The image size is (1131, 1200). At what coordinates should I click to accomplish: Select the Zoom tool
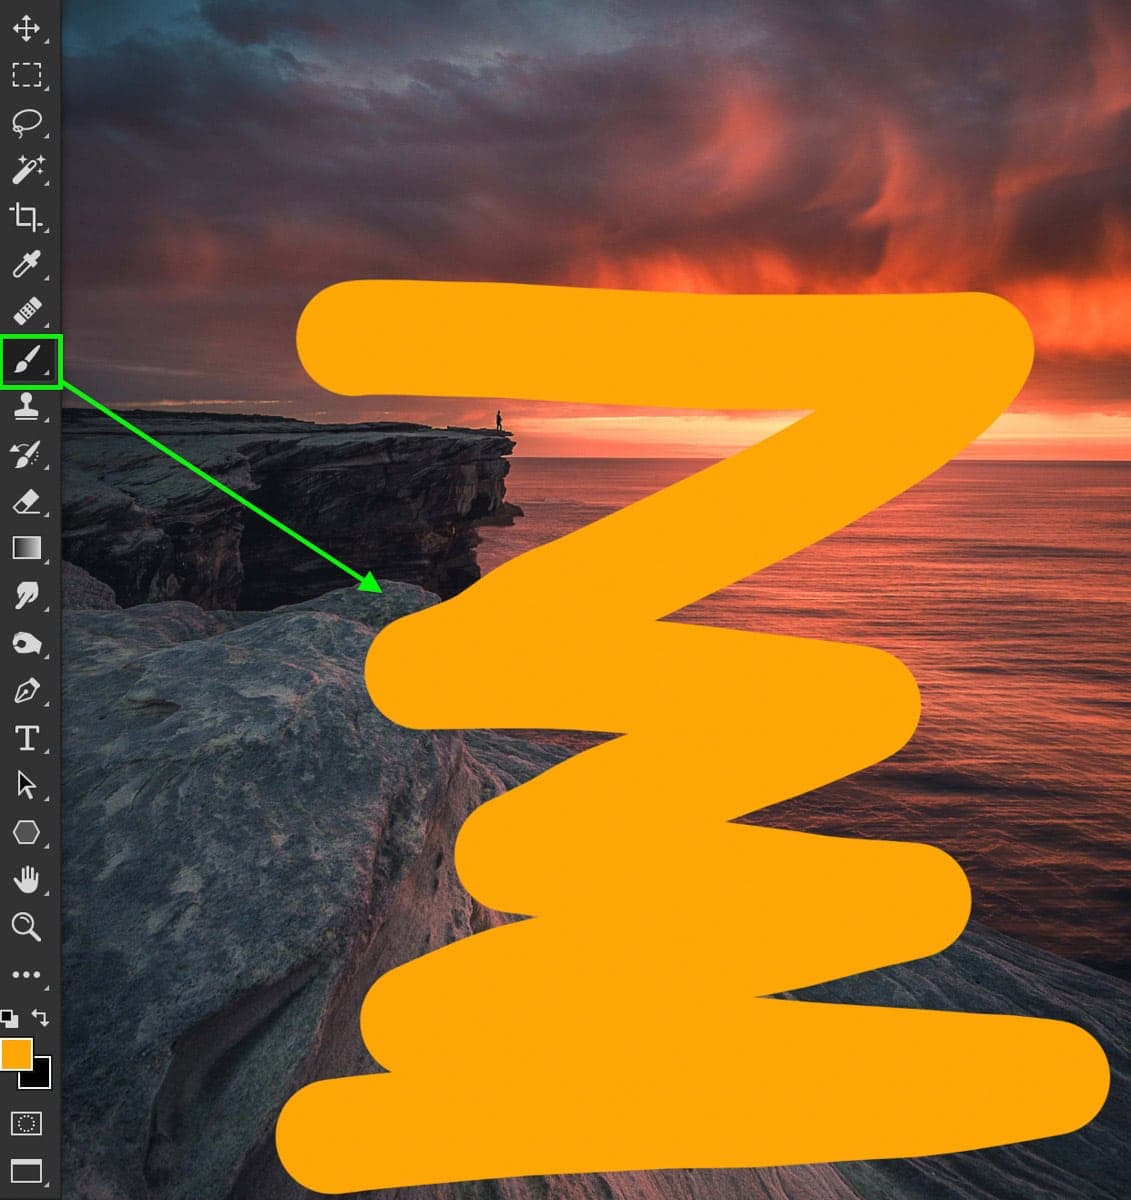27,926
